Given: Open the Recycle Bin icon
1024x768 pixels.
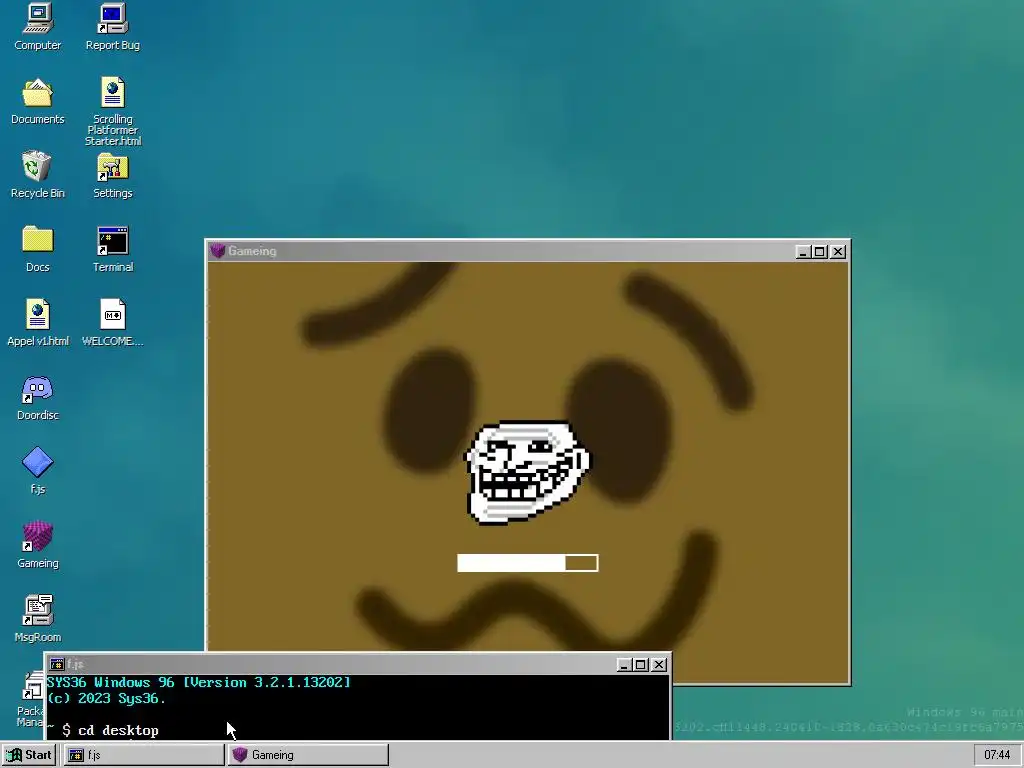Looking at the screenshot, I should point(37,174).
